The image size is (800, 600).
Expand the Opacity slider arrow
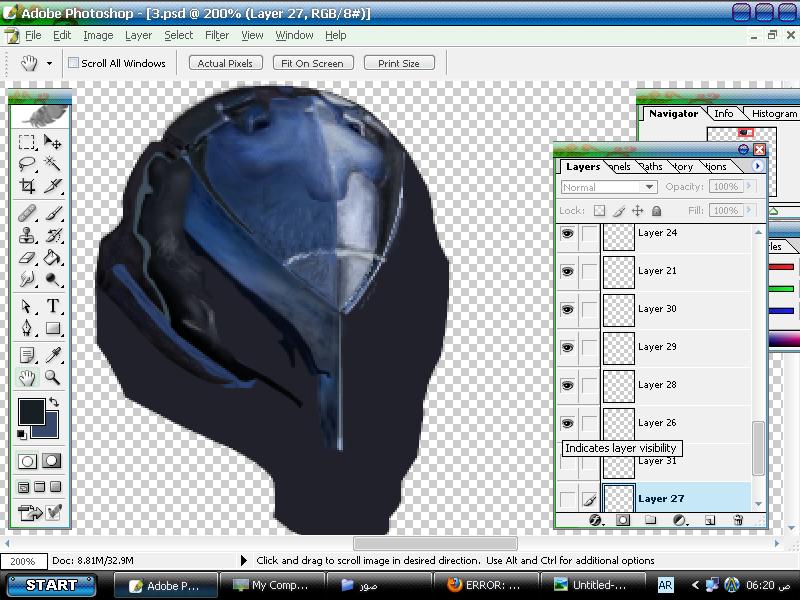[x=750, y=187]
